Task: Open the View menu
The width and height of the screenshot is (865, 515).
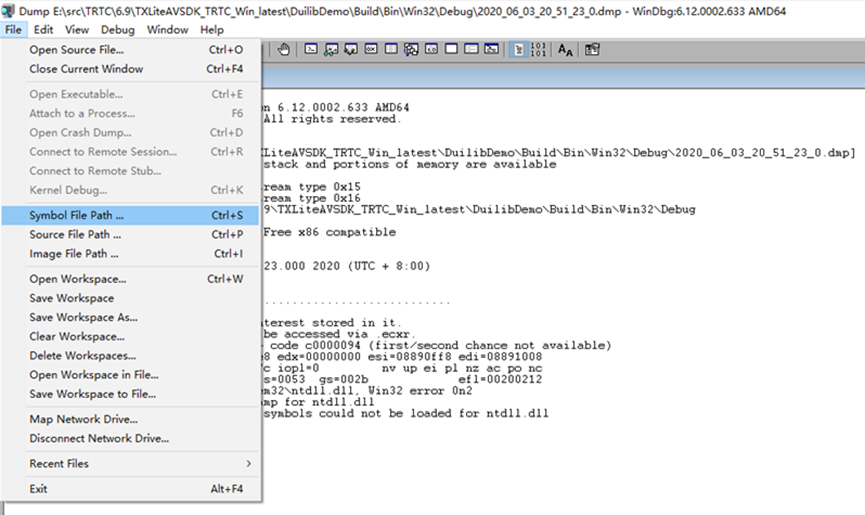Action: coord(77,30)
